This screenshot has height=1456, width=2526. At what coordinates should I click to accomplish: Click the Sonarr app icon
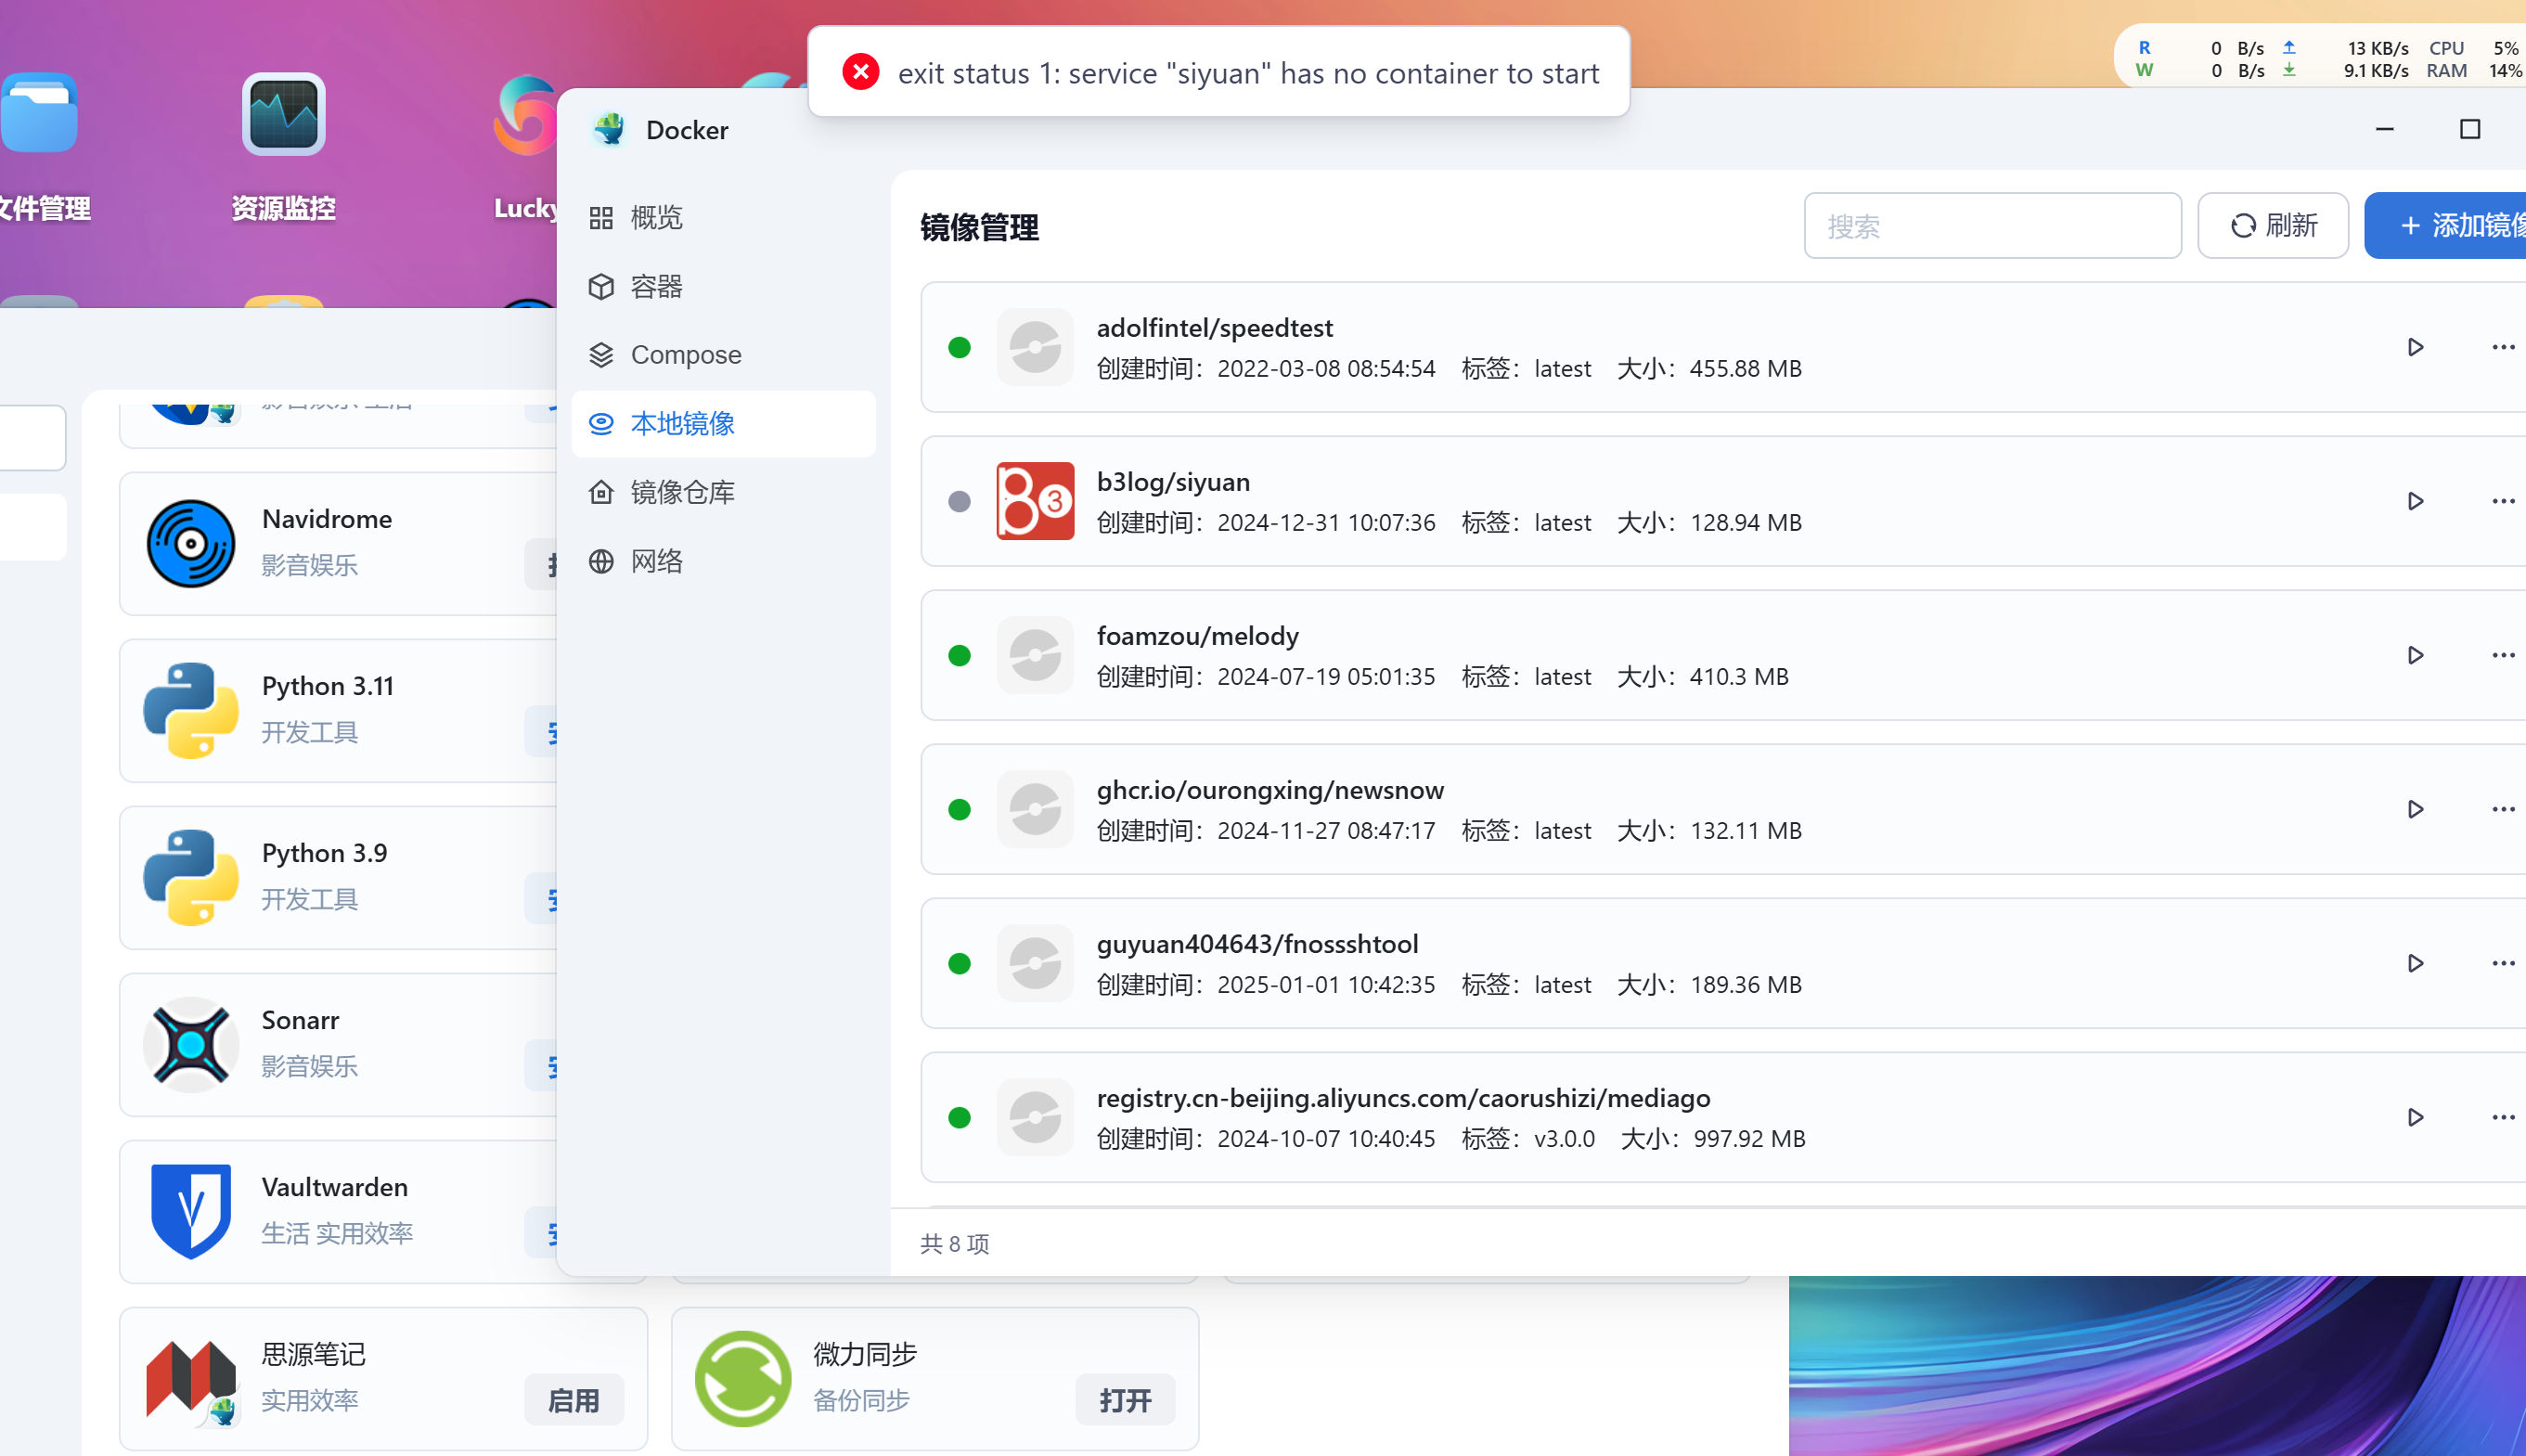(x=190, y=1045)
